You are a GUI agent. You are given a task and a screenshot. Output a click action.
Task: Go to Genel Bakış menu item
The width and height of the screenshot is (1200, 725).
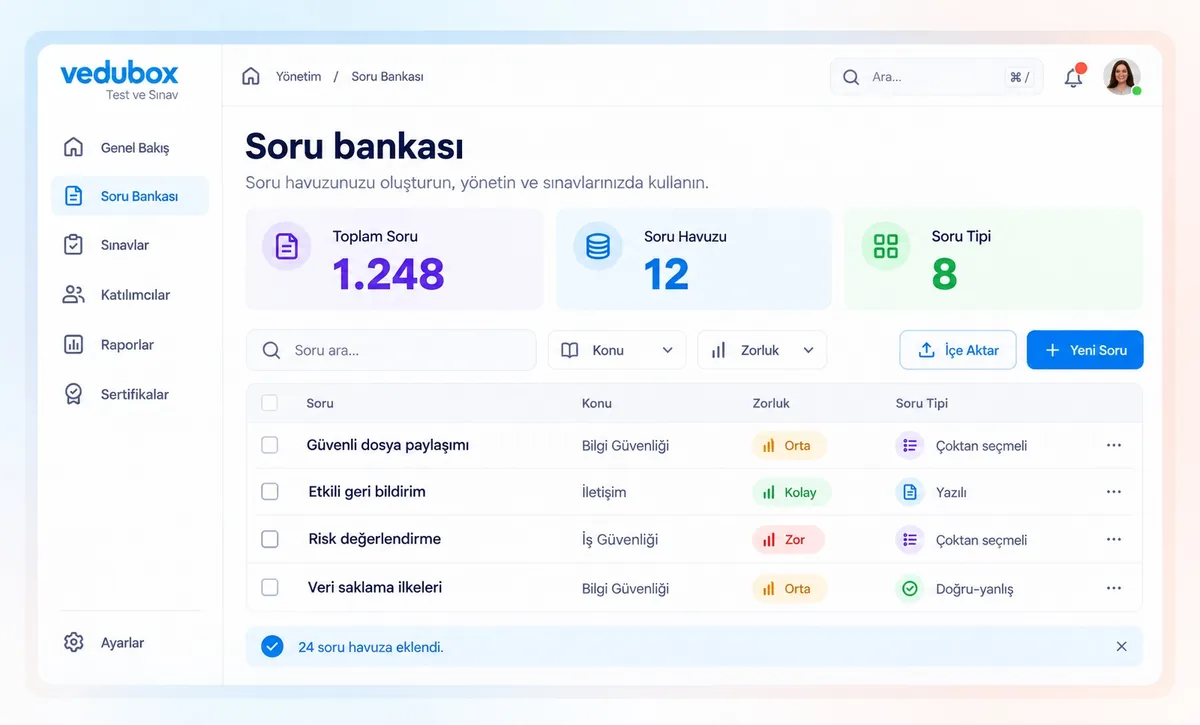130,147
